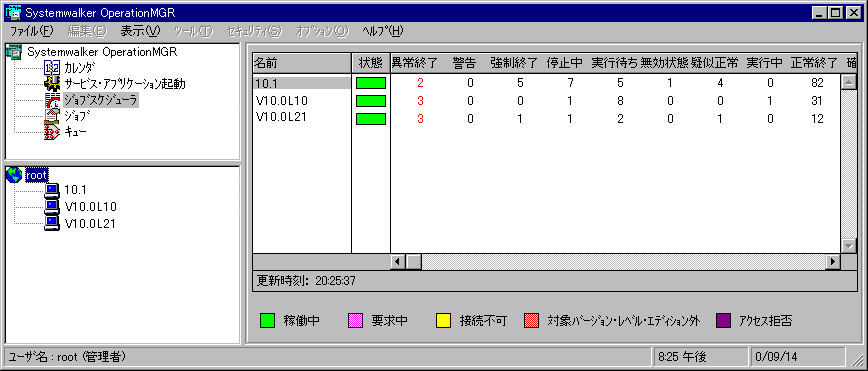Click the orange 対象バージョン・レベル・エディション外 swatch
Screen dimensions: 868x371
(531, 321)
